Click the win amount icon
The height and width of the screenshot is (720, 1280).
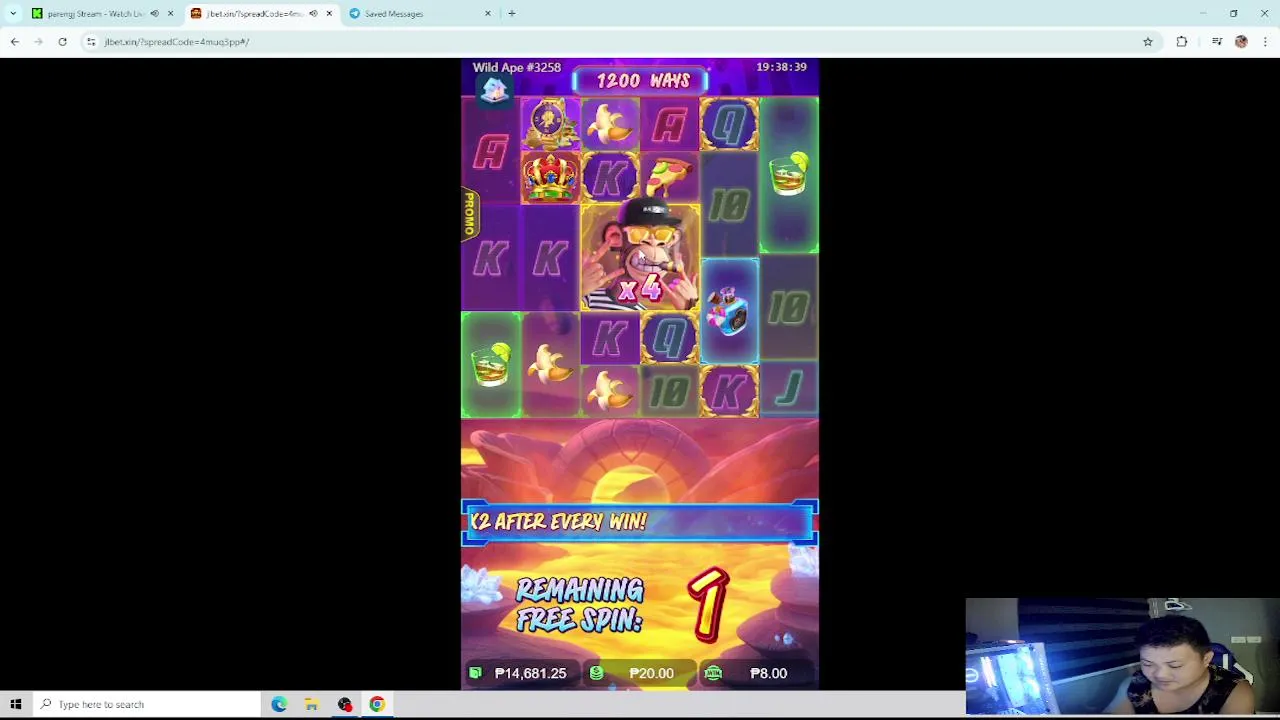(713, 673)
